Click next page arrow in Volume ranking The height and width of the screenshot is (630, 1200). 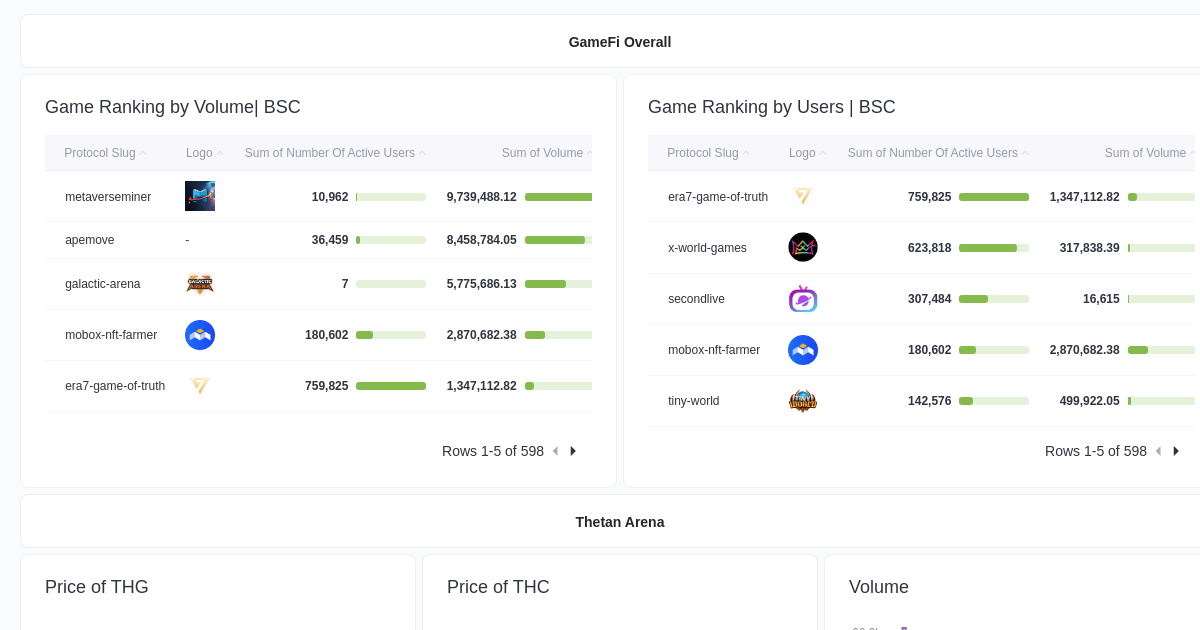(x=572, y=451)
